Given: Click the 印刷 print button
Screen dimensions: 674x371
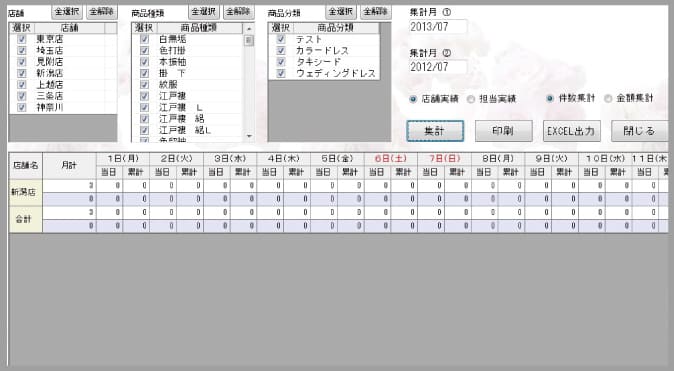Looking at the screenshot, I should [503, 131].
